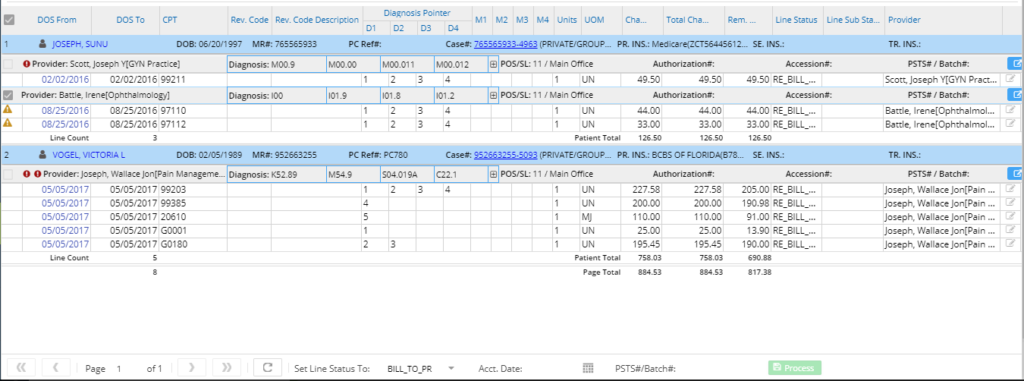Image resolution: width=1024 pixels, height=381 pixels.
Task: Click edit pencil icon on the 99203 line
Action: [1011, 190]
